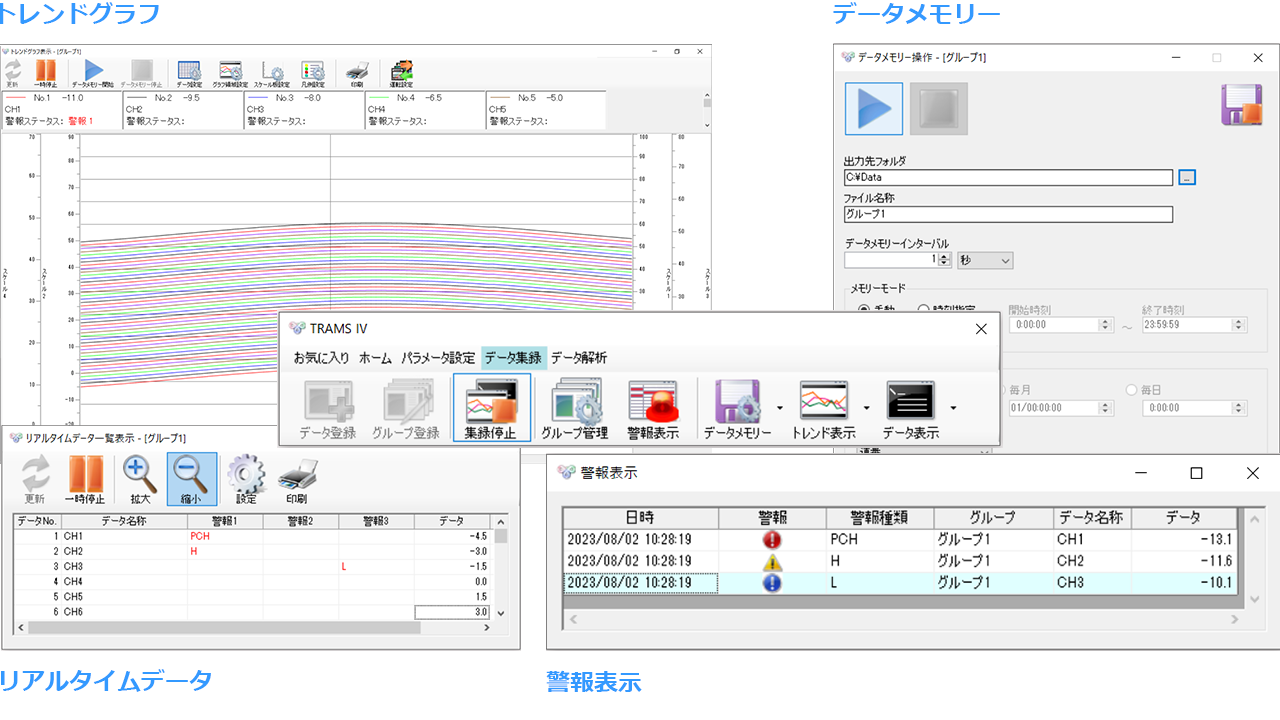The image size is (1280, 720).
Task: Click 一時停止 in realtime data list window
Action: [x=84, y=480]
